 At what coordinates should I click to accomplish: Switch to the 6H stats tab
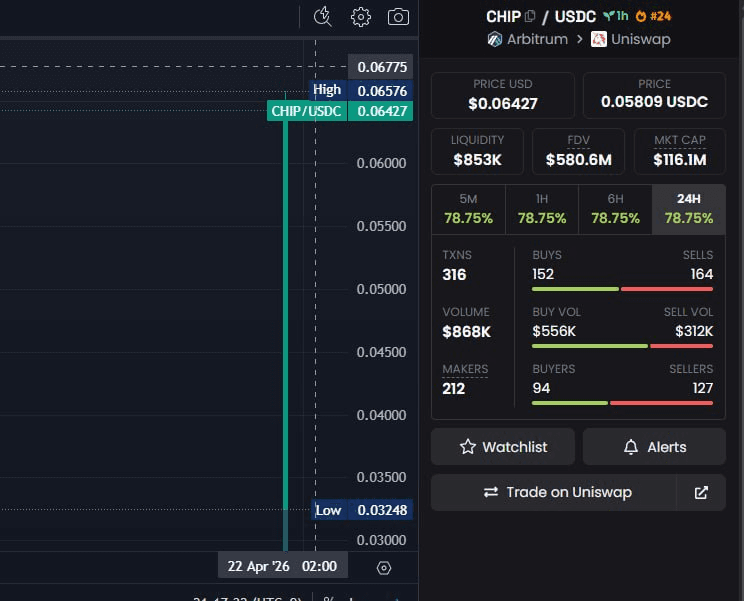pos(615,209)
